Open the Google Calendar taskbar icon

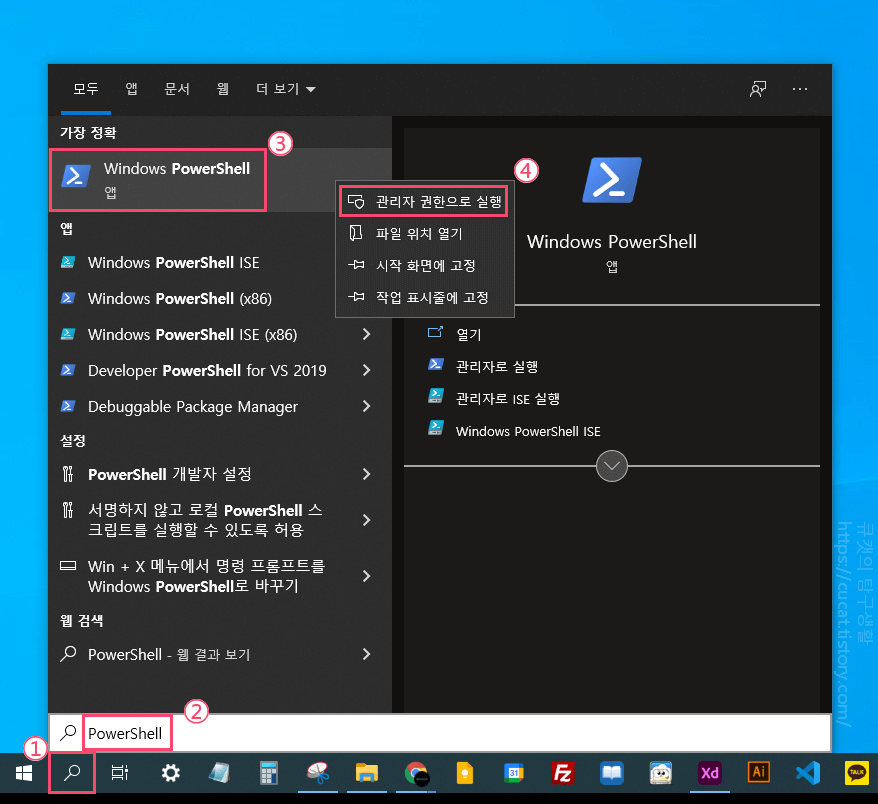[513, 772]
